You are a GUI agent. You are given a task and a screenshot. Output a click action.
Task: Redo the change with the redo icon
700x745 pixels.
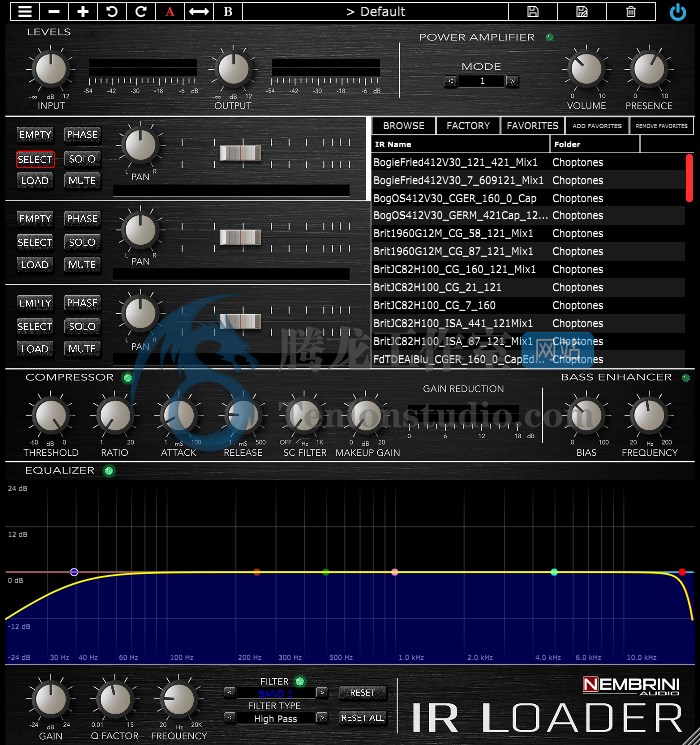[x=141, y=11]
